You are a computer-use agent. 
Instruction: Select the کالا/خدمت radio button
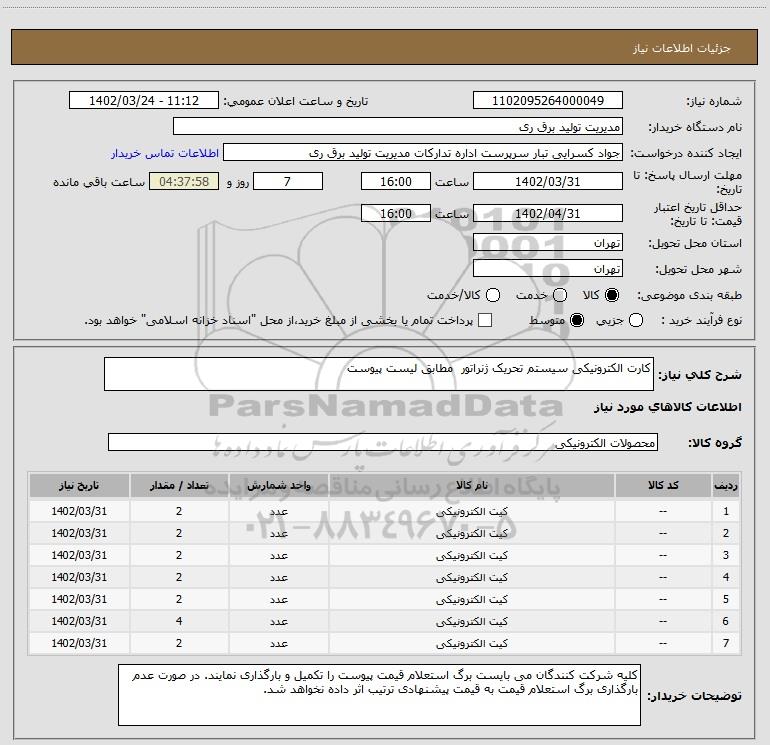click(x=493, y=295)
